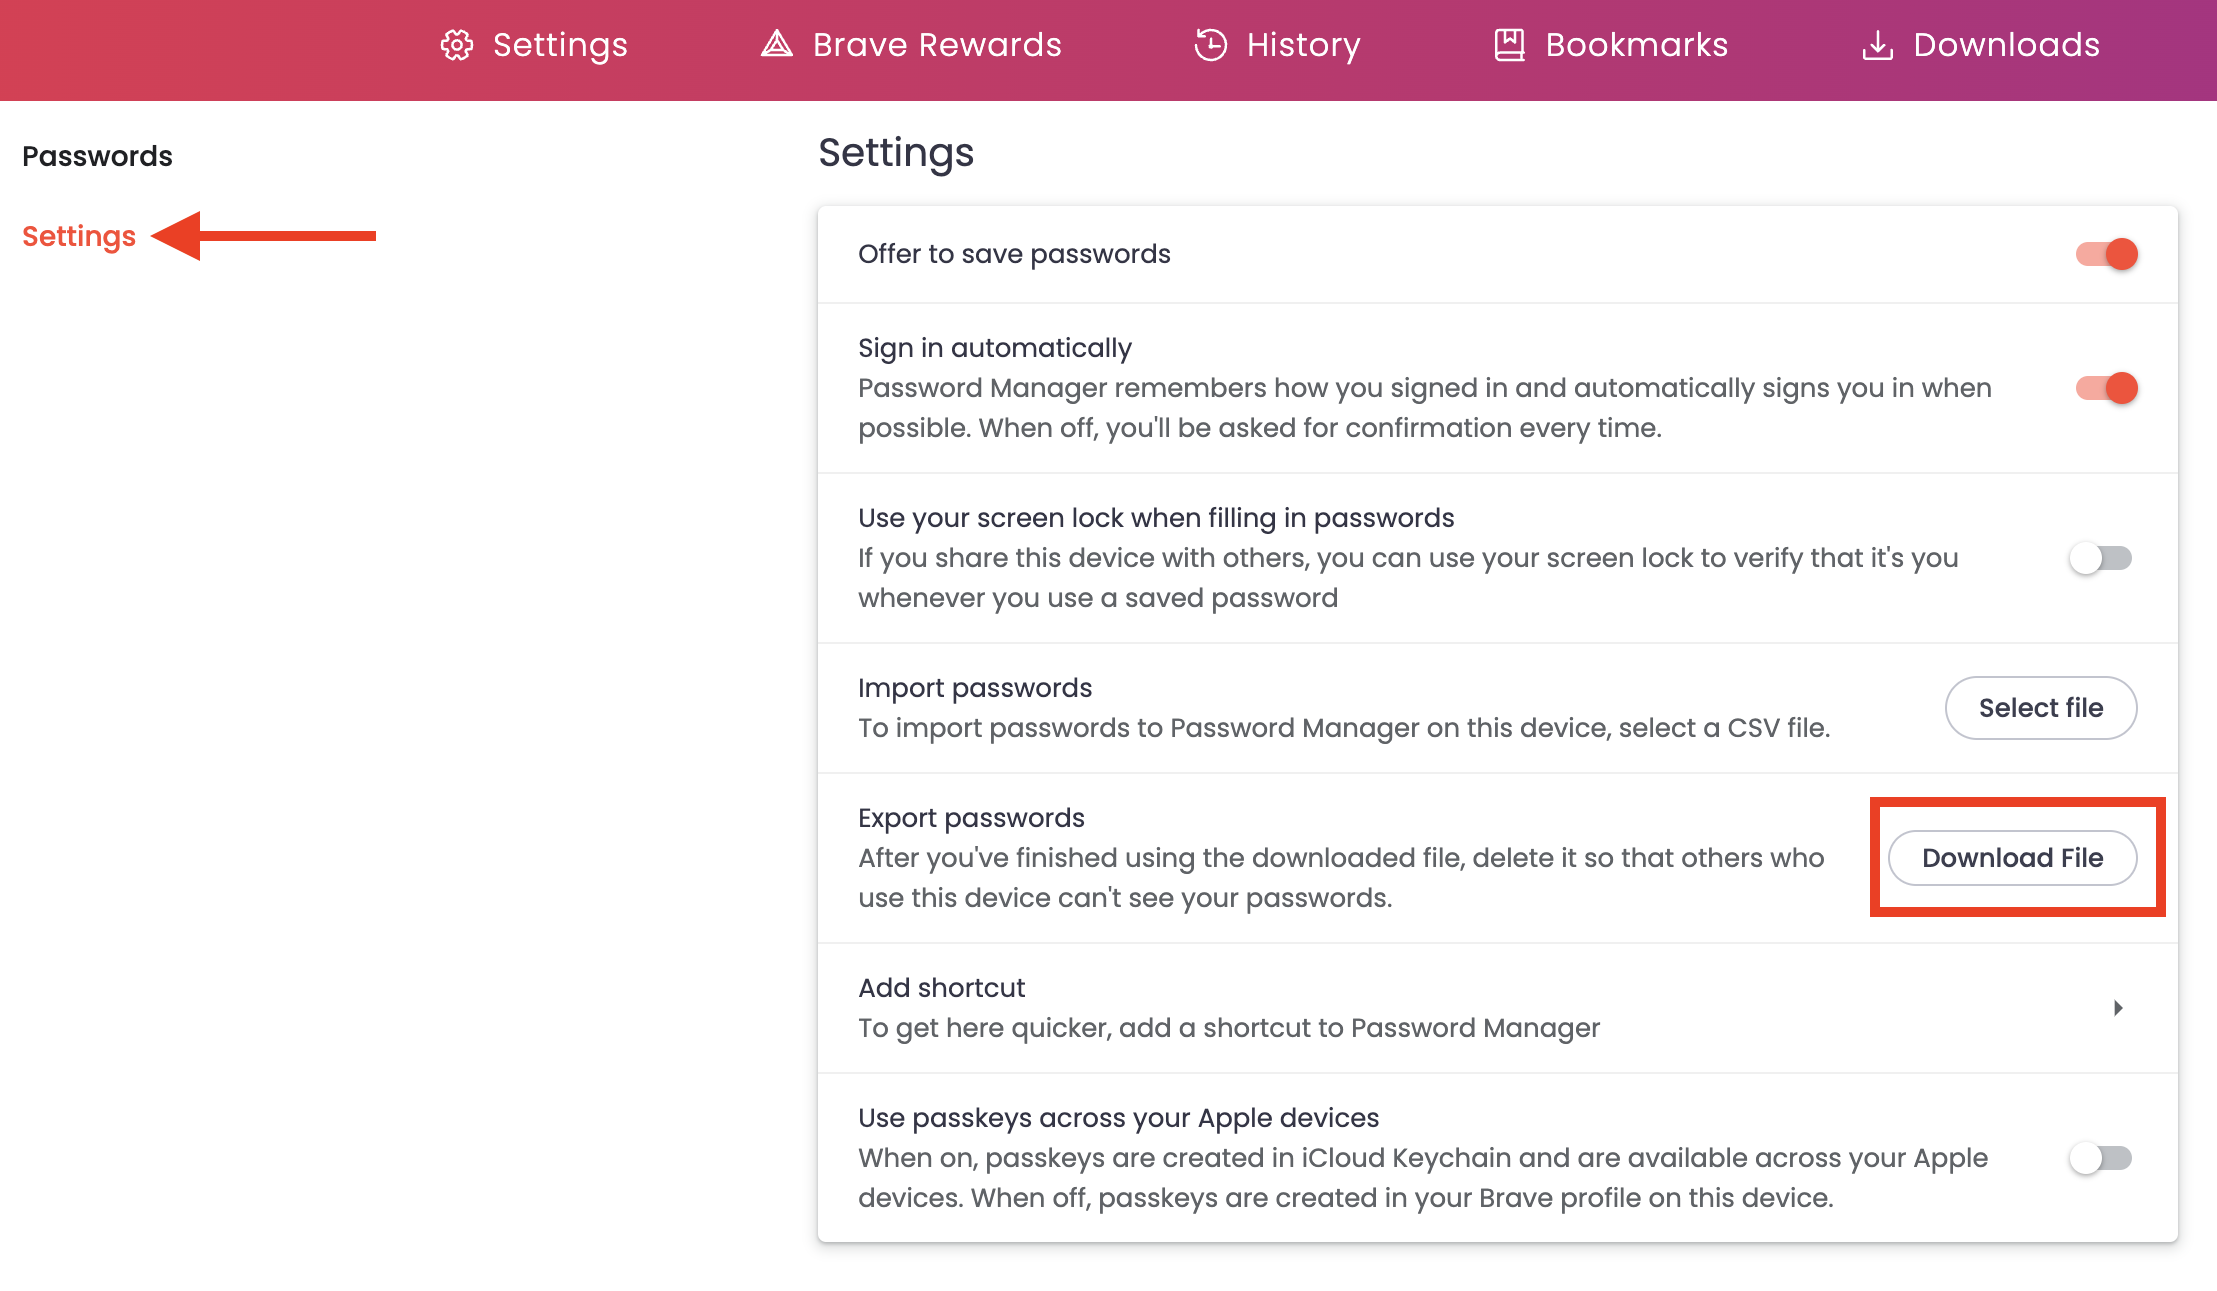Click the History clock icon
Image resolution: width=2217 pixels, height=1291 pixels.
point(1210,45)
